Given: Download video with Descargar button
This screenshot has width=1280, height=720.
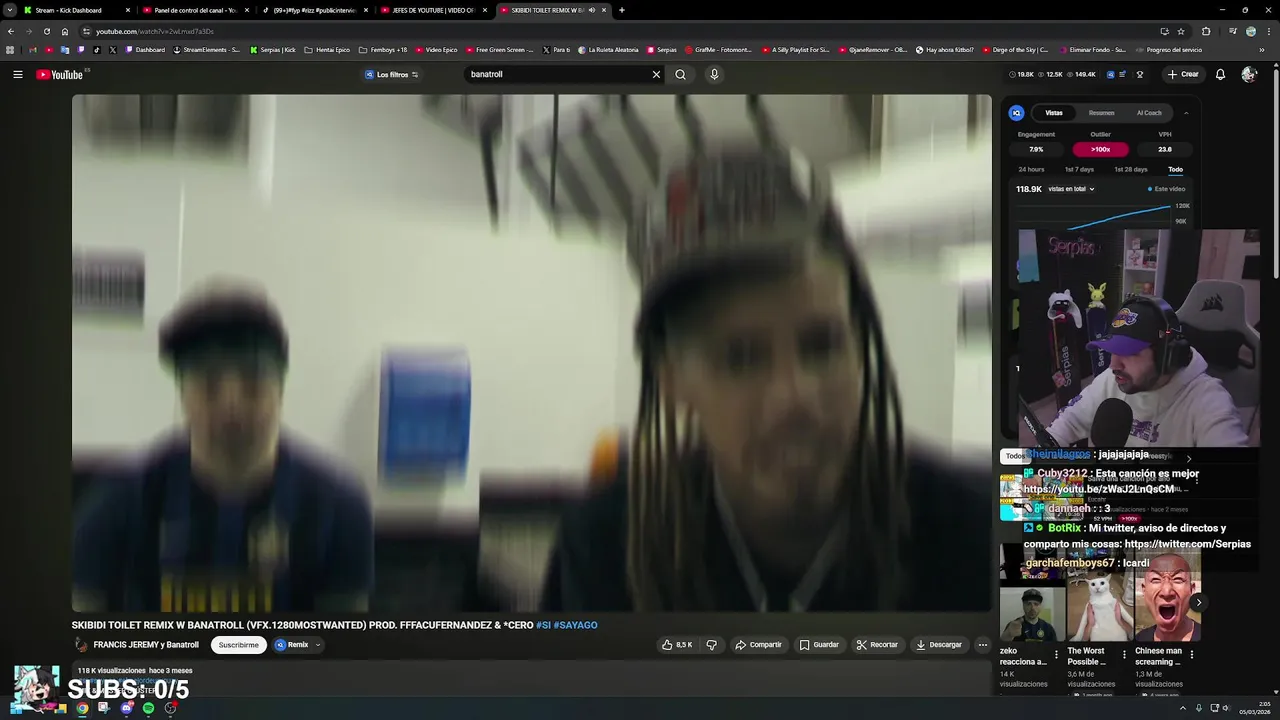Looking at the screenshot, I should [939, 645].
